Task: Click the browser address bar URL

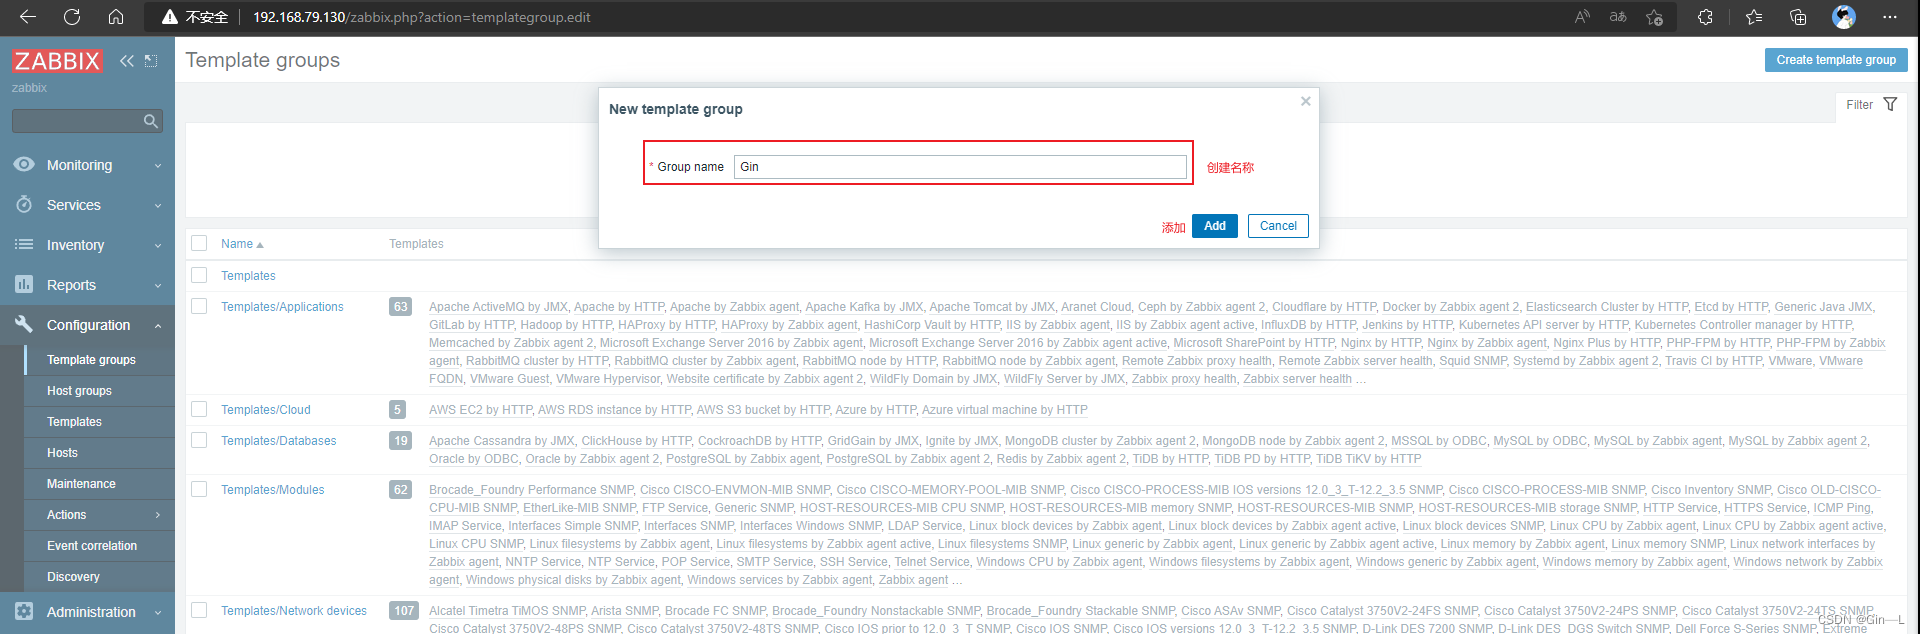Action: (421, 17)
